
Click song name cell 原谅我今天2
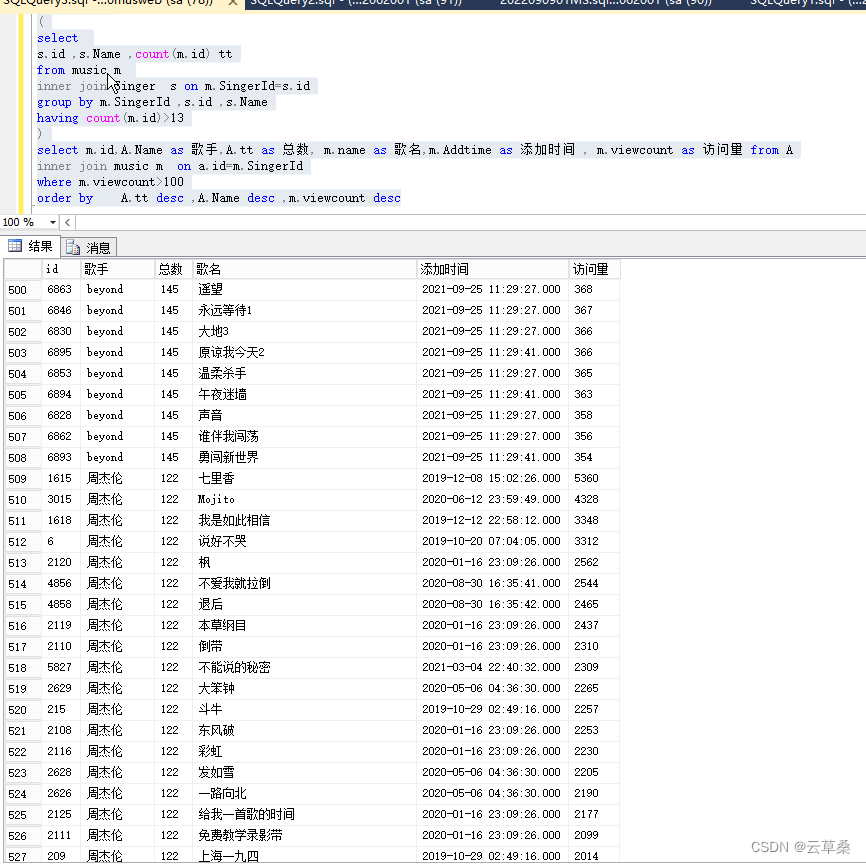tap(305, 352)
